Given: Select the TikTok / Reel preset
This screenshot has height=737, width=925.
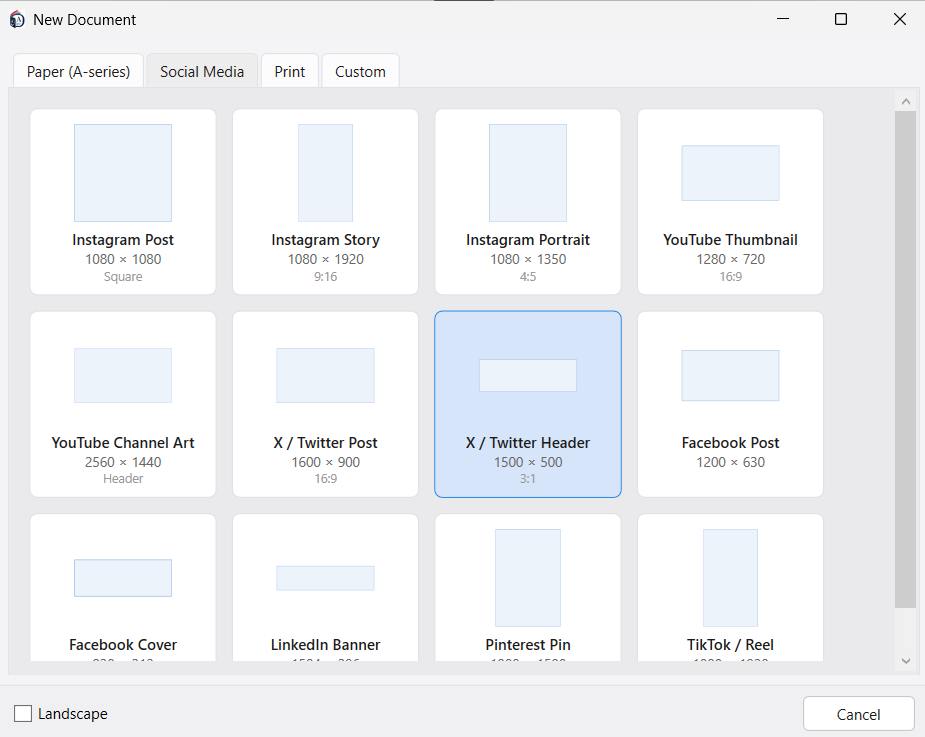Looking at the screenshot, I should pos(730,588).
